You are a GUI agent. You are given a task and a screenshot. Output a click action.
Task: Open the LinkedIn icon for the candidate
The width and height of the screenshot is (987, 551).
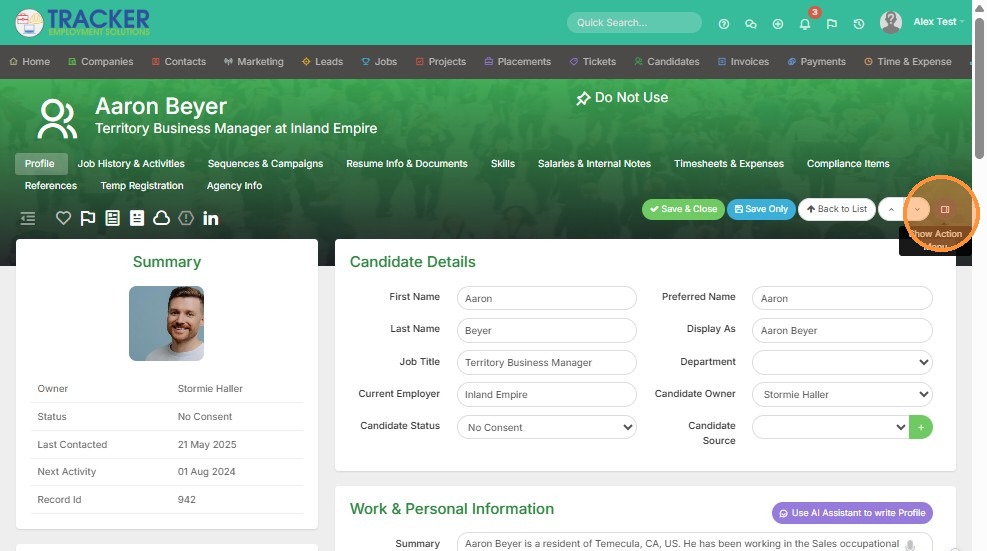211,219
